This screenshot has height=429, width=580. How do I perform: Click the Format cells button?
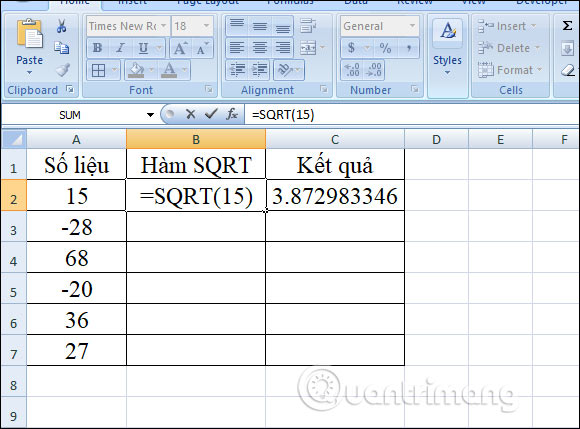pyautogui.click(x=510, y=70)
